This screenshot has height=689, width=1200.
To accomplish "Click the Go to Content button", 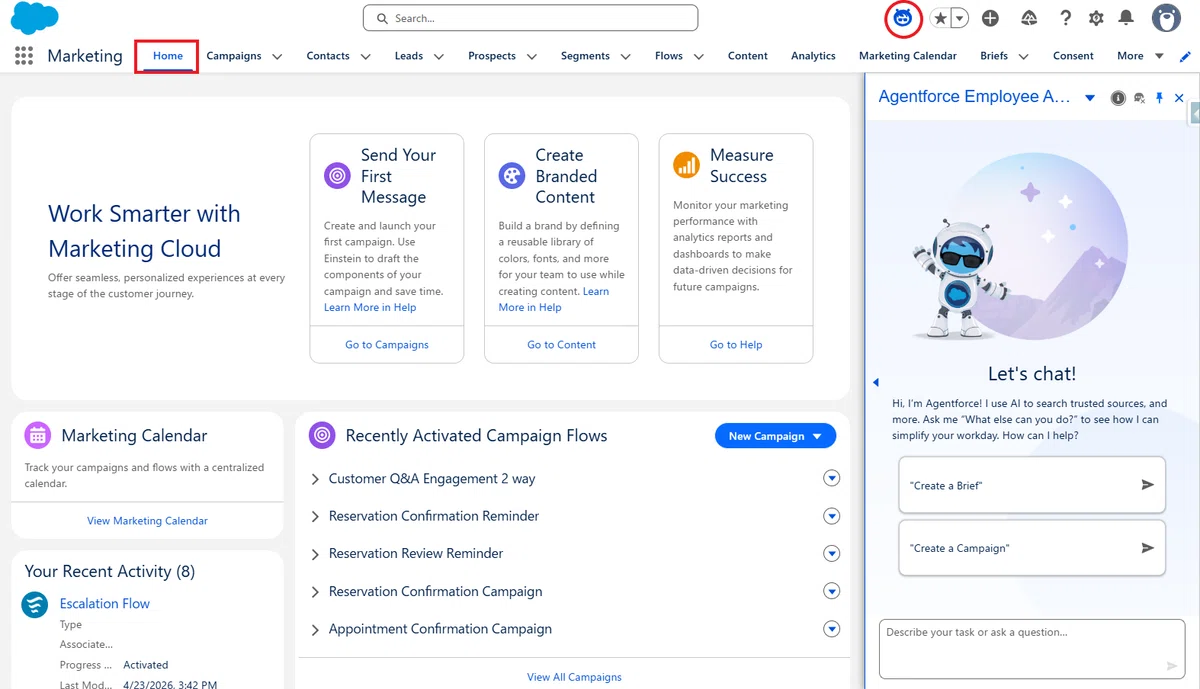I will (x=561, y=344).
